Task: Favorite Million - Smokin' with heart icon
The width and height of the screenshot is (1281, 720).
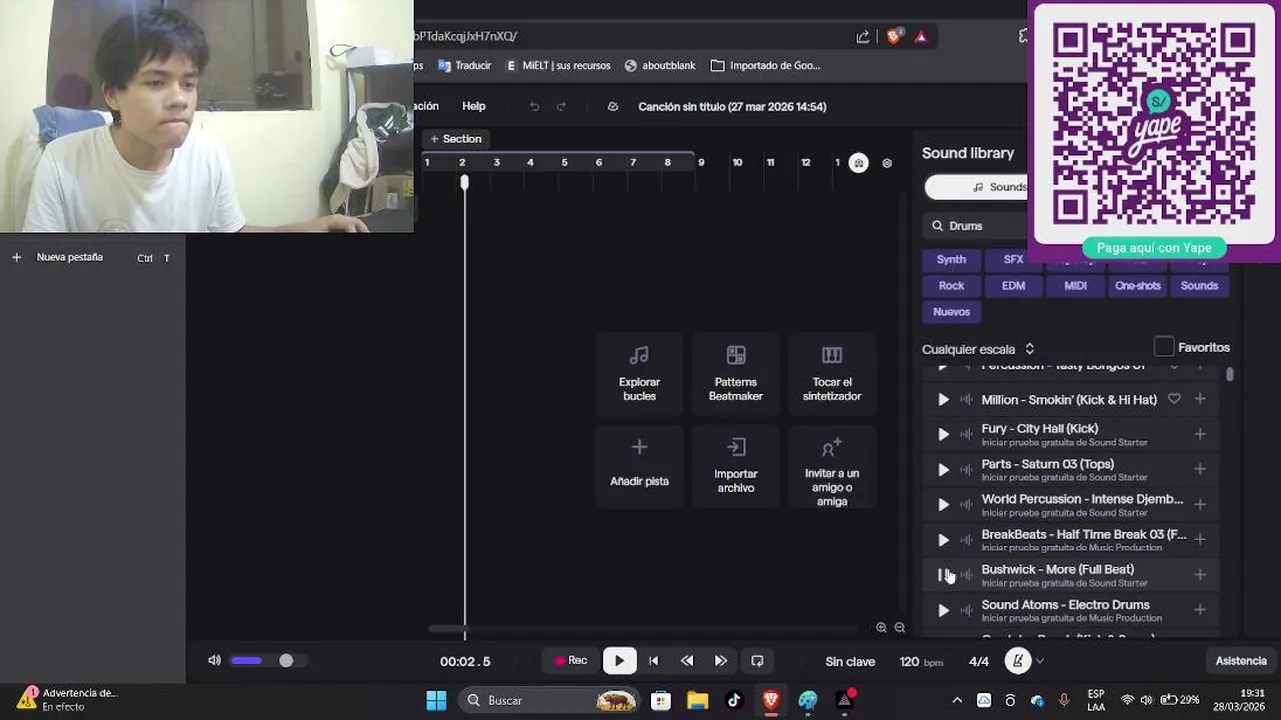Action: click(x=1174, y=399)
